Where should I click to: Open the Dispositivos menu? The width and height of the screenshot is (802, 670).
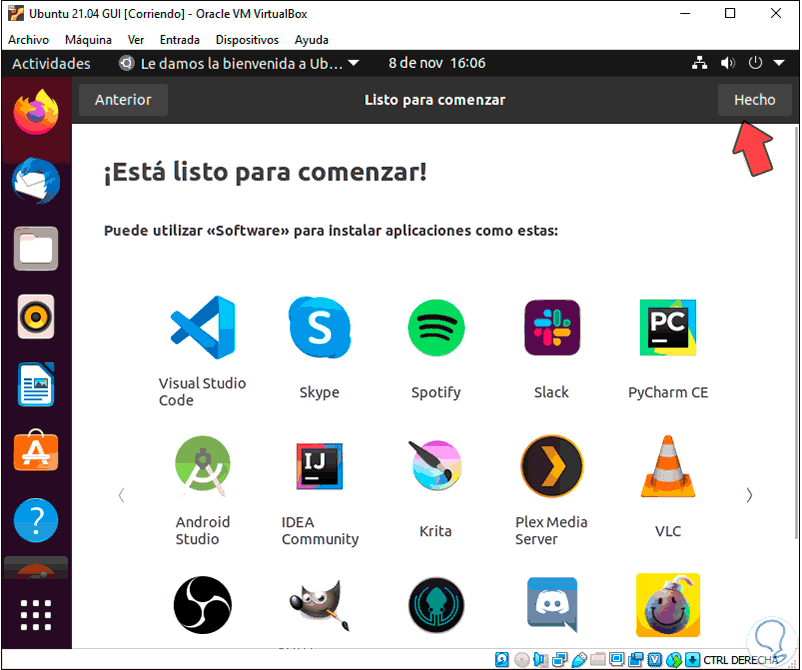coord(247,40)
